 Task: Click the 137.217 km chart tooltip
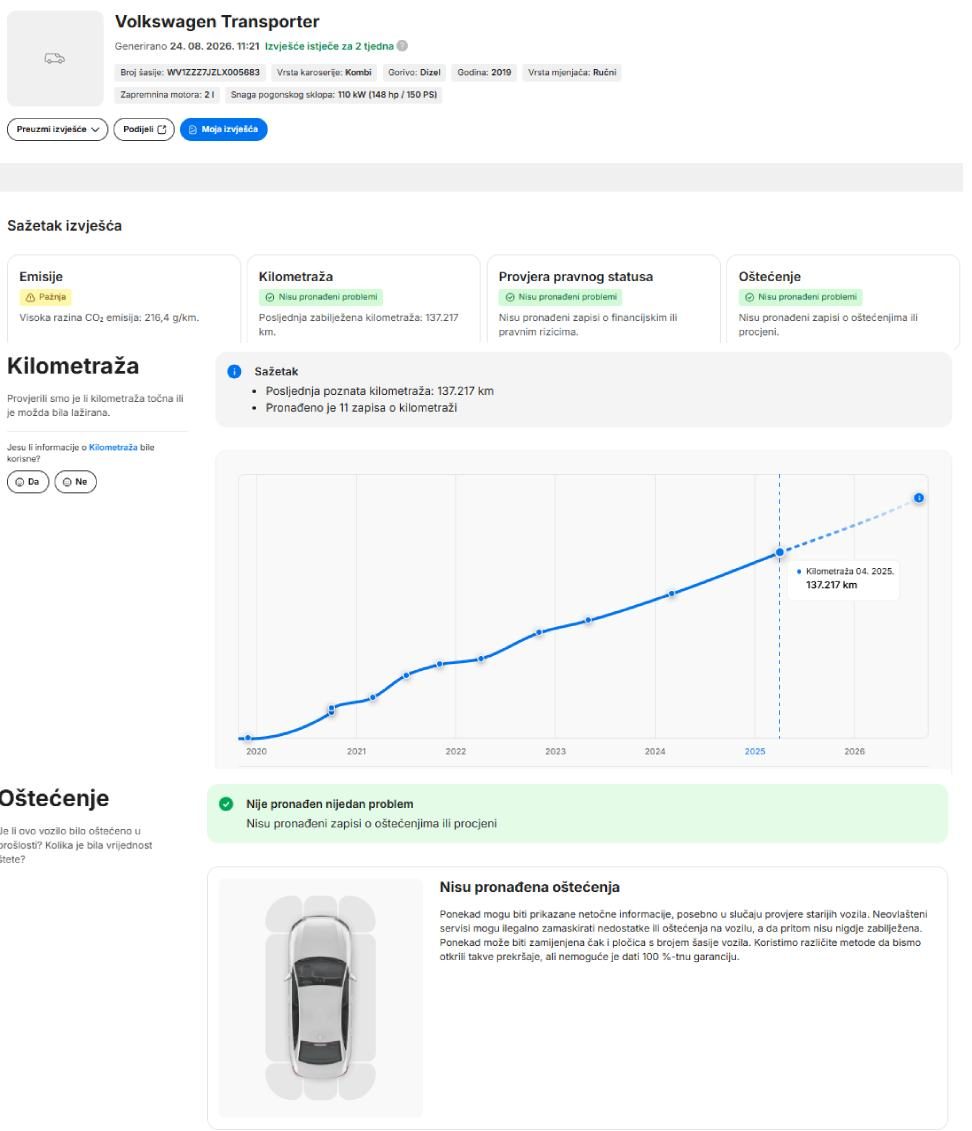coord(845,578)
